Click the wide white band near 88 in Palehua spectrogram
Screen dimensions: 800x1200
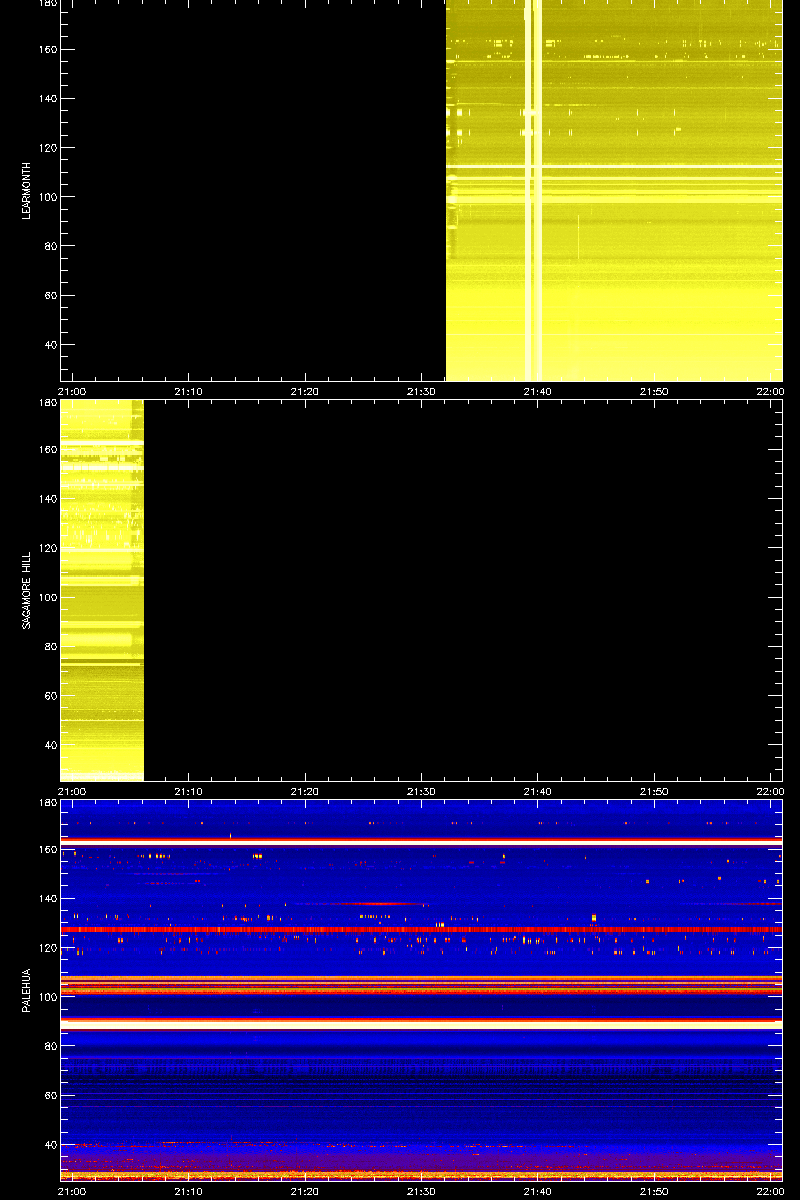pos(421,1025)
